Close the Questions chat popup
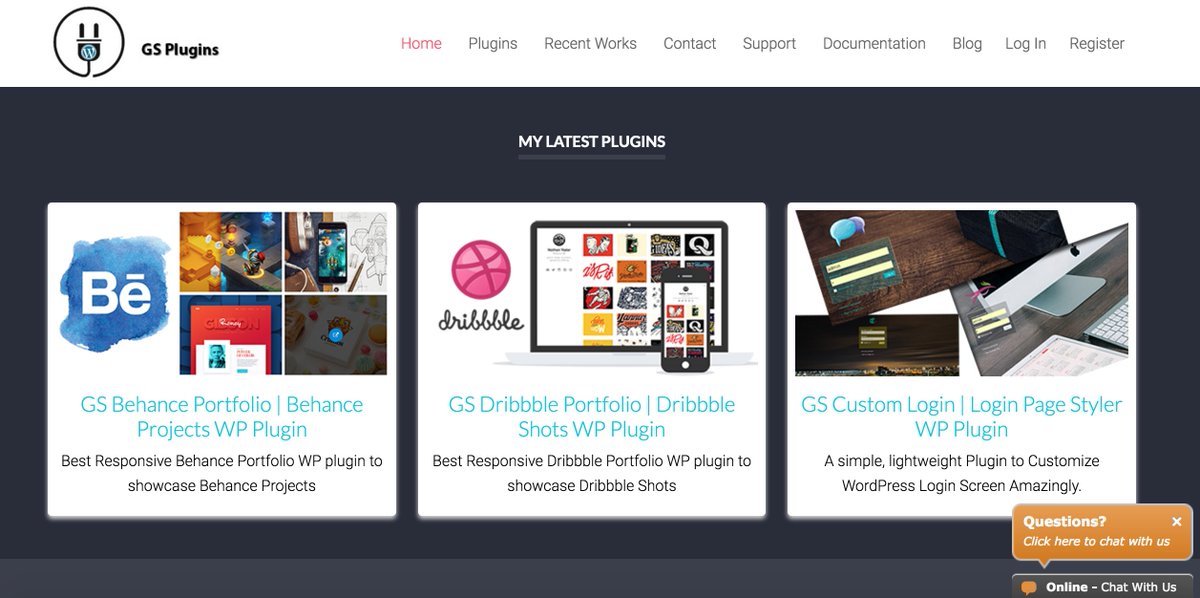 coord(1177,522)
